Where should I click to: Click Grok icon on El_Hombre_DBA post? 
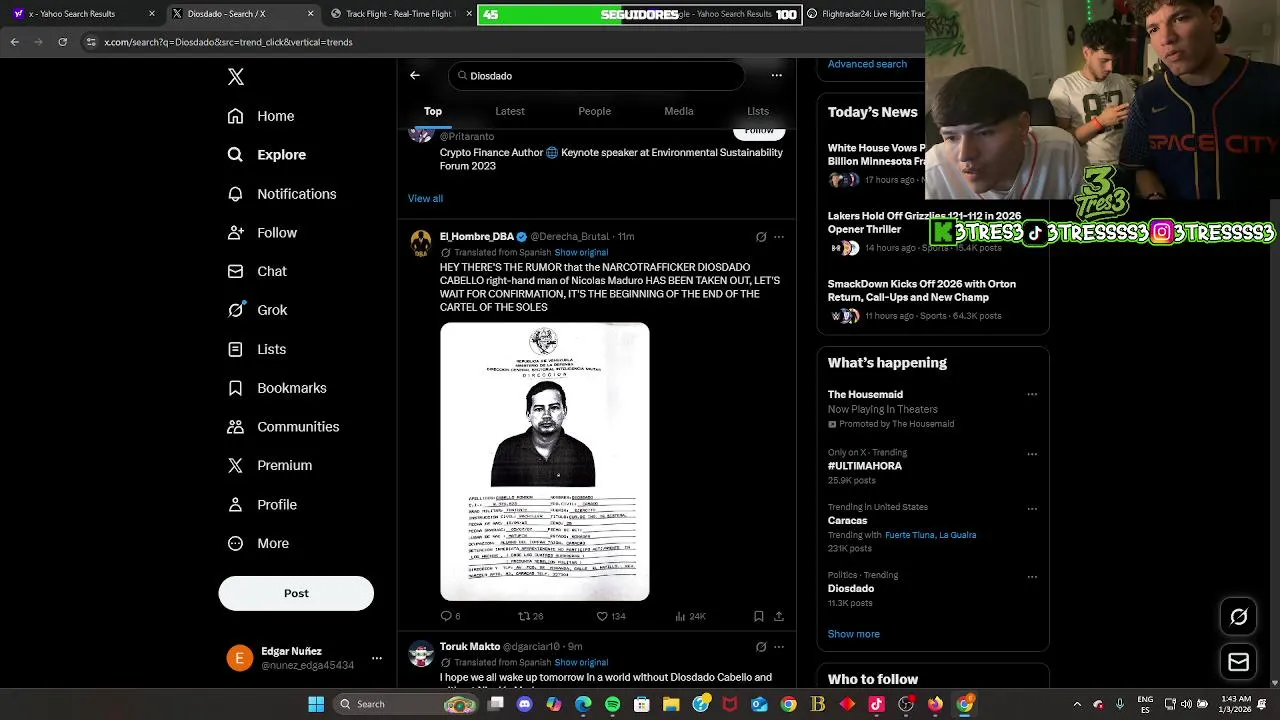[x=761, y=237]
